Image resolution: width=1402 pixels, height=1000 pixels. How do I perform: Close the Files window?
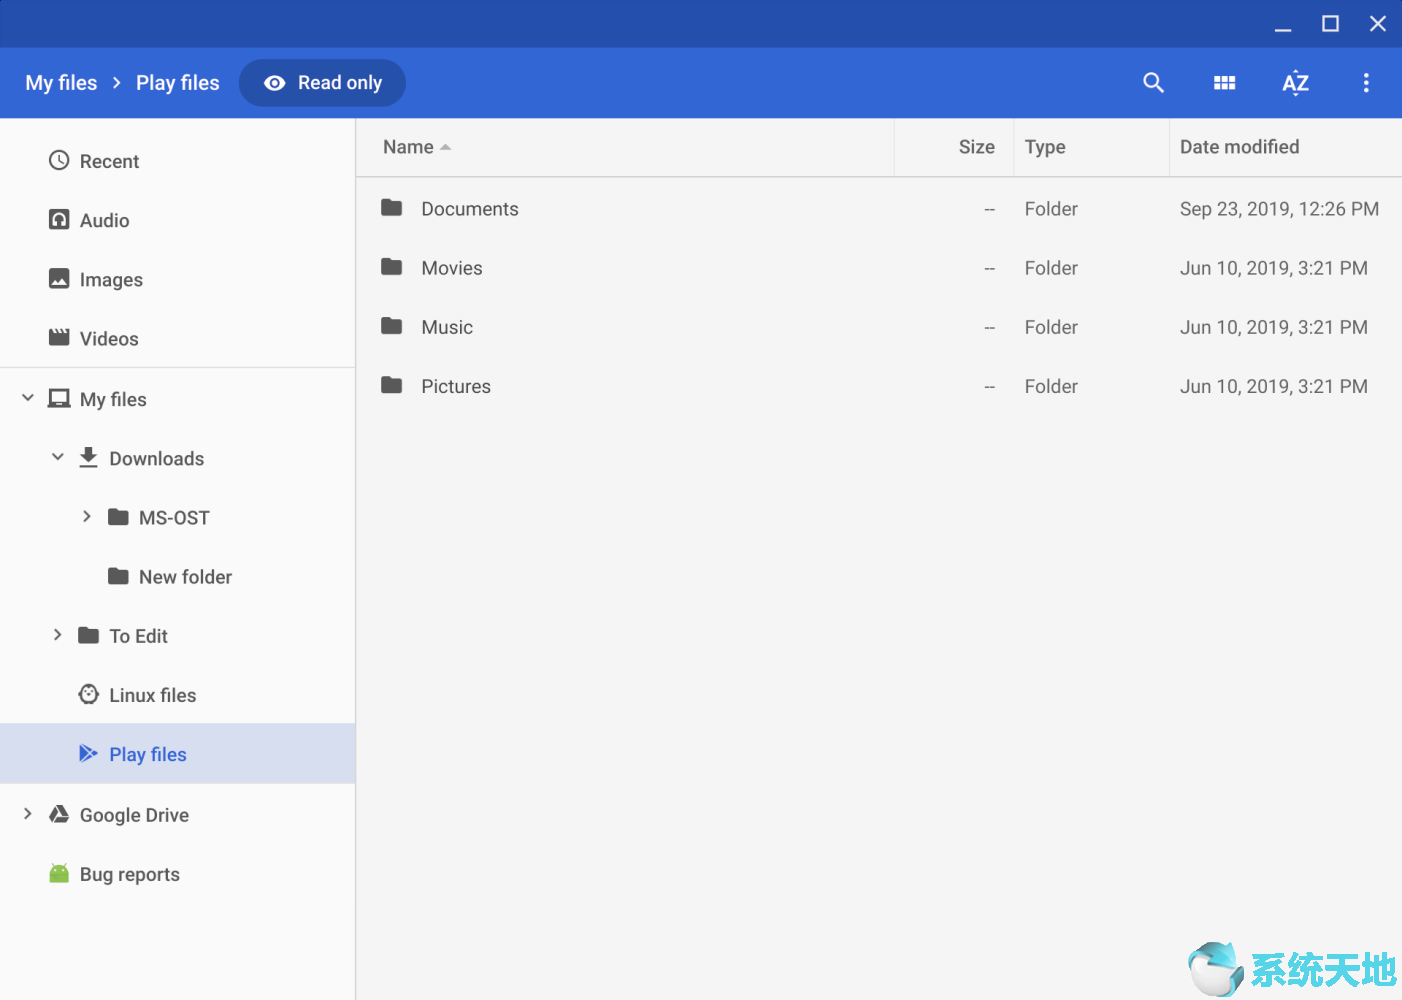pyautogui.click(x=1378, y=24)
